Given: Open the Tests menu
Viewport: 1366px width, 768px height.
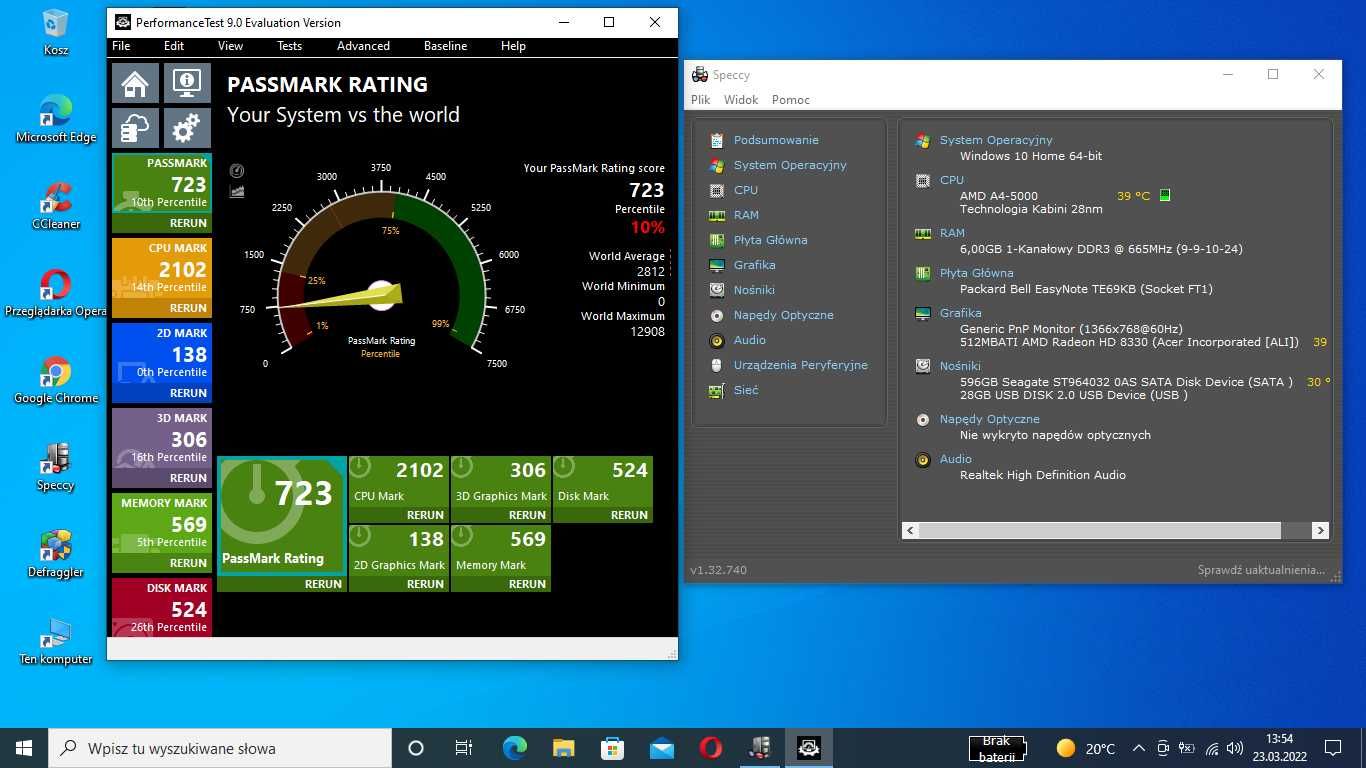Looking at the screenshot, I should point(289,46).
